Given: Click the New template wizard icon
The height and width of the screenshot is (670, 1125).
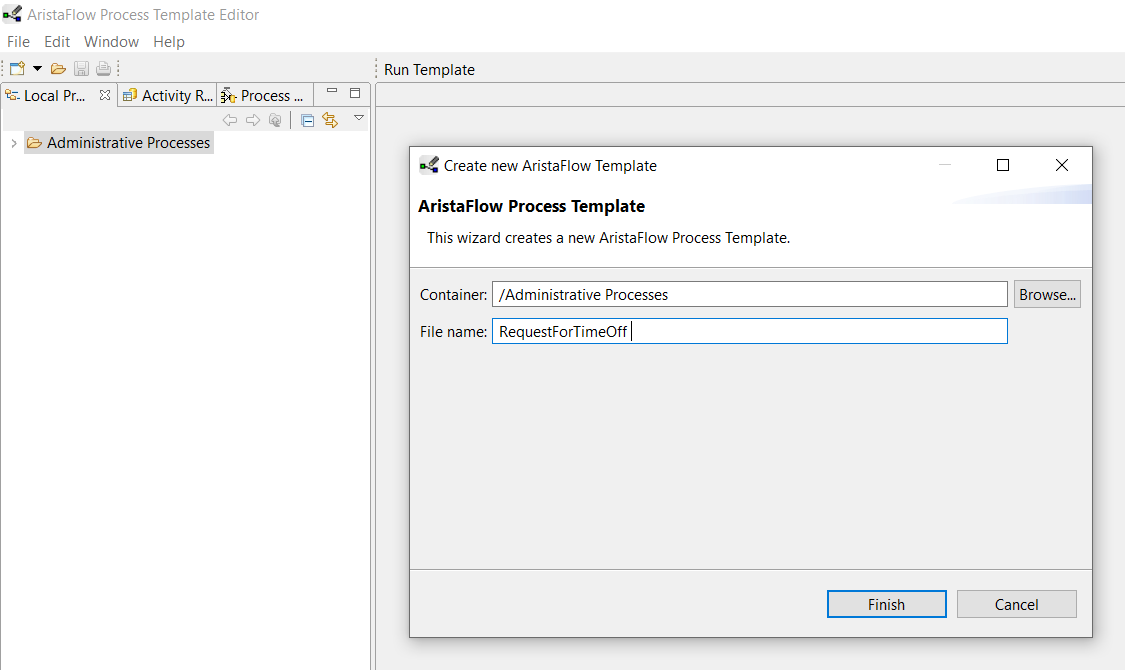Looking at the screenshot, I should point(17,69).
